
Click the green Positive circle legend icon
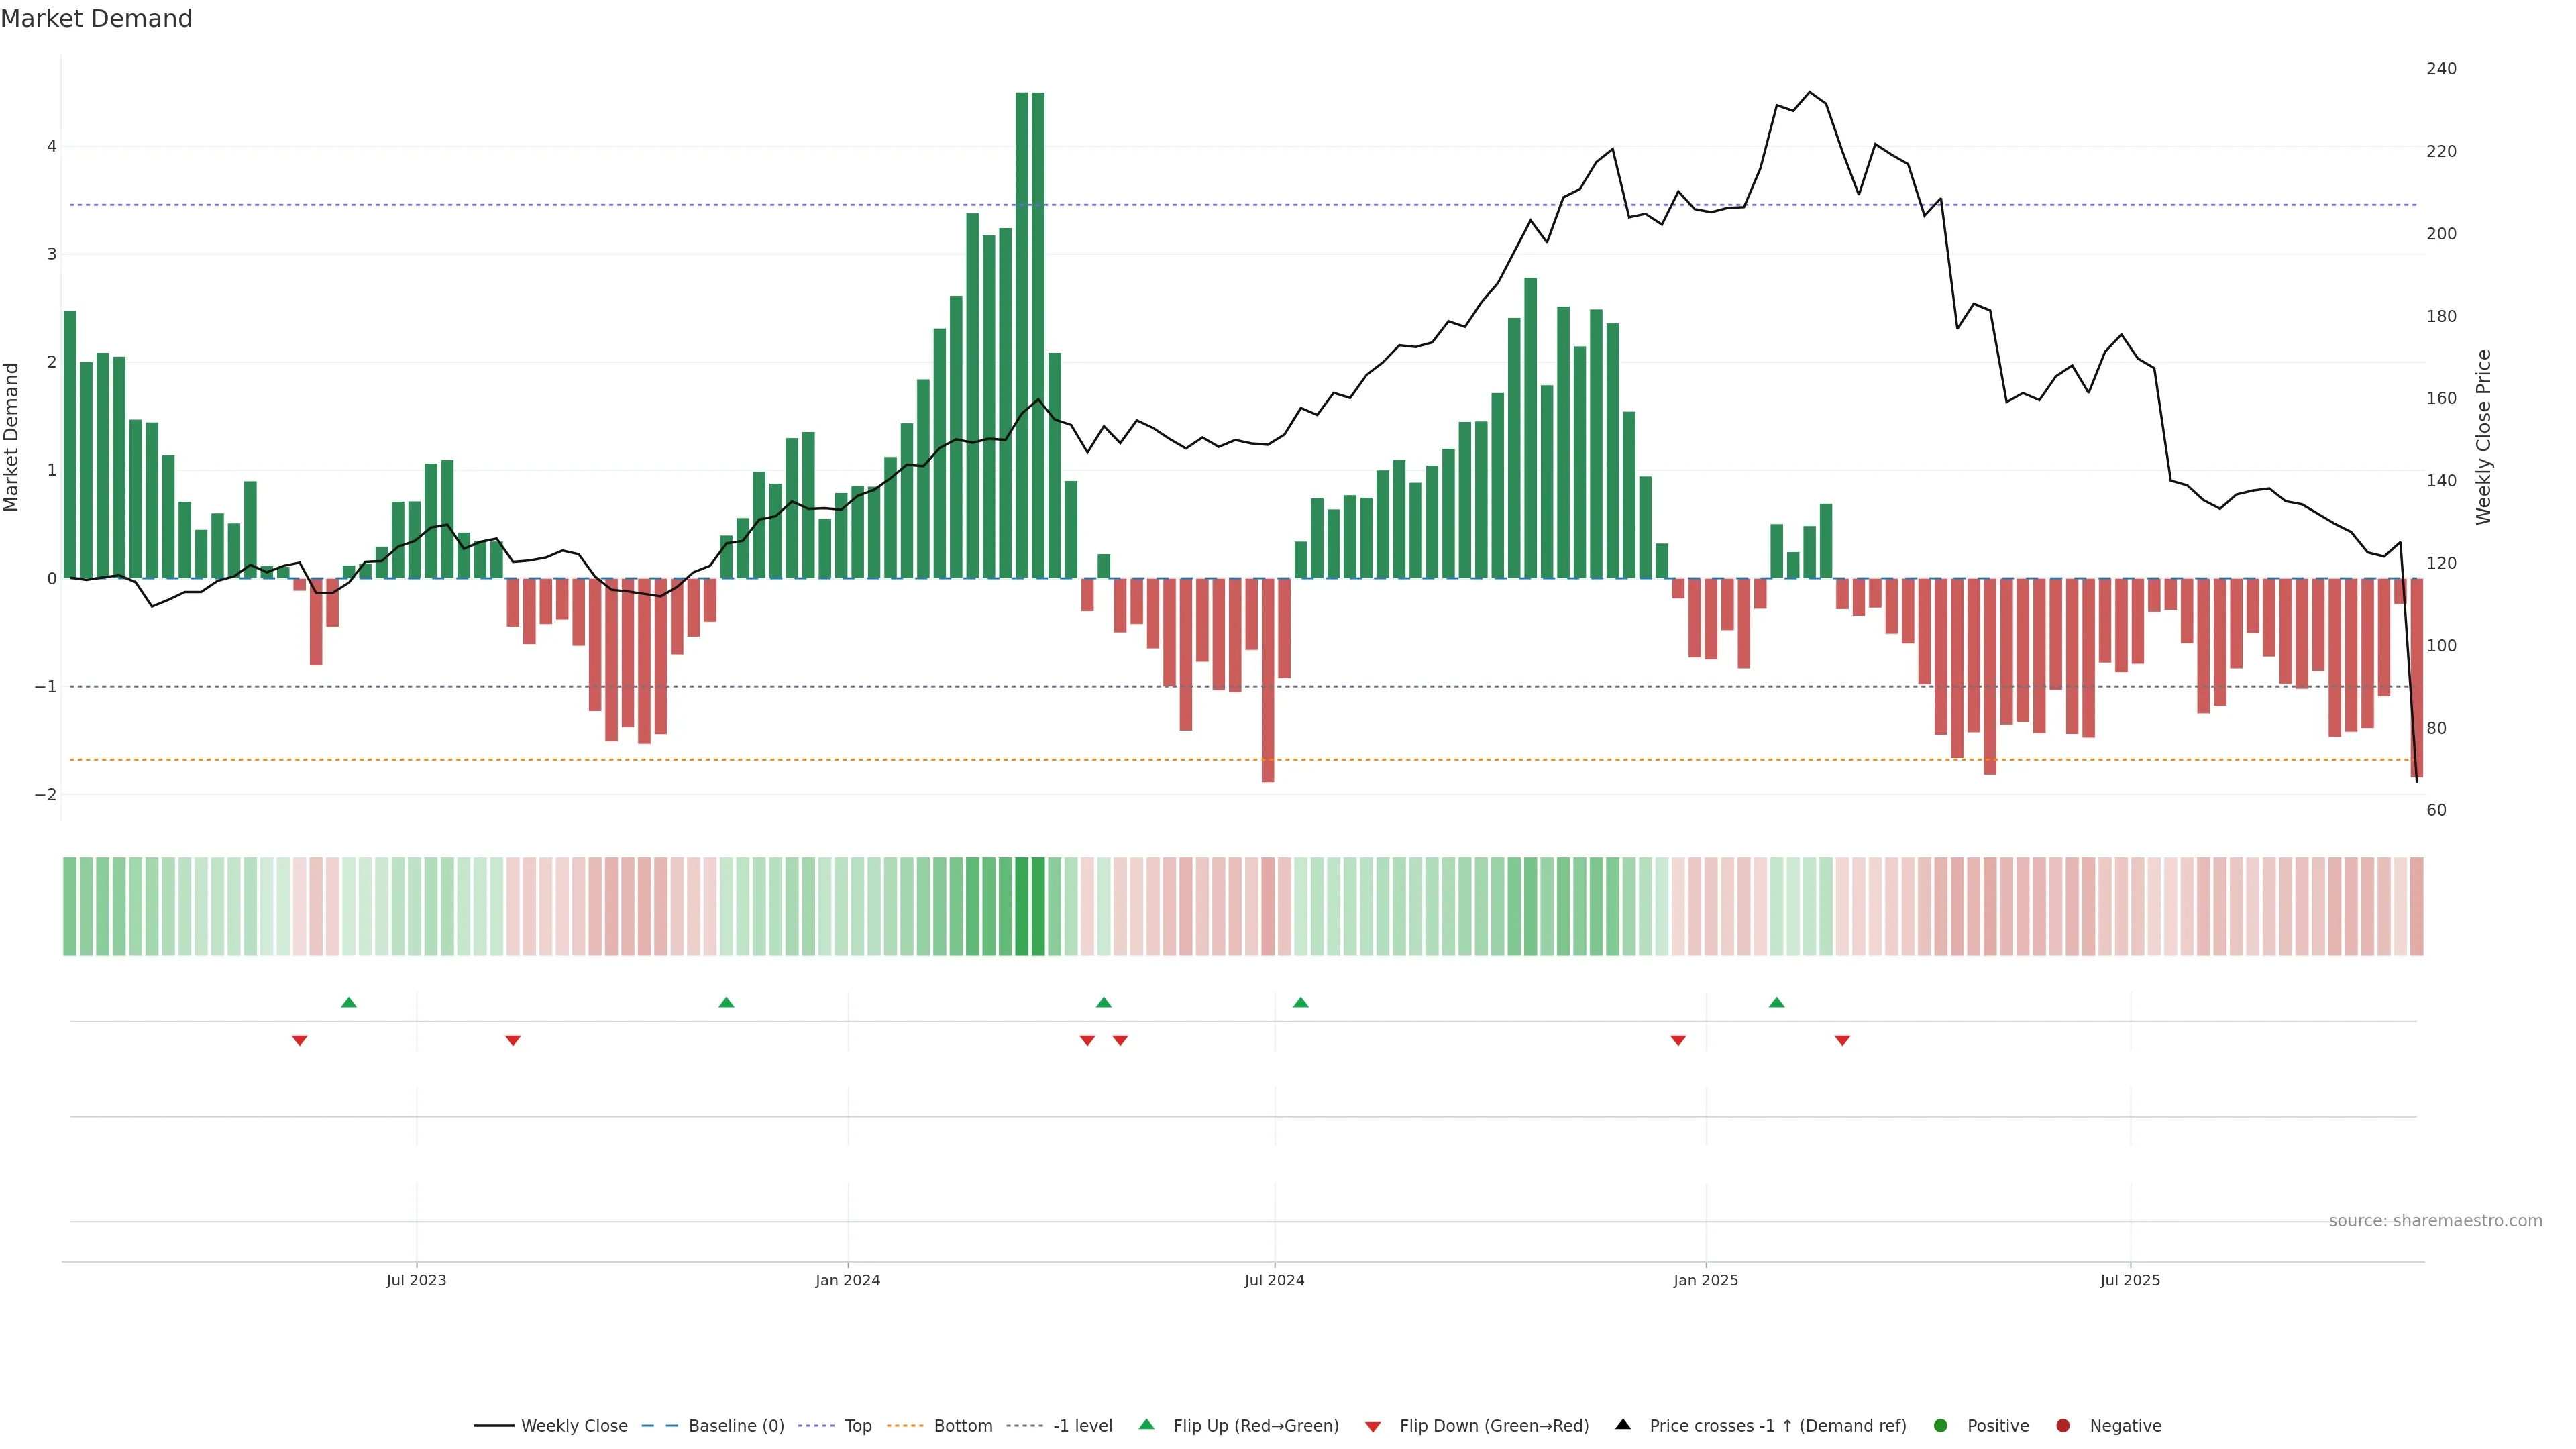(x=1941, y=1425)
